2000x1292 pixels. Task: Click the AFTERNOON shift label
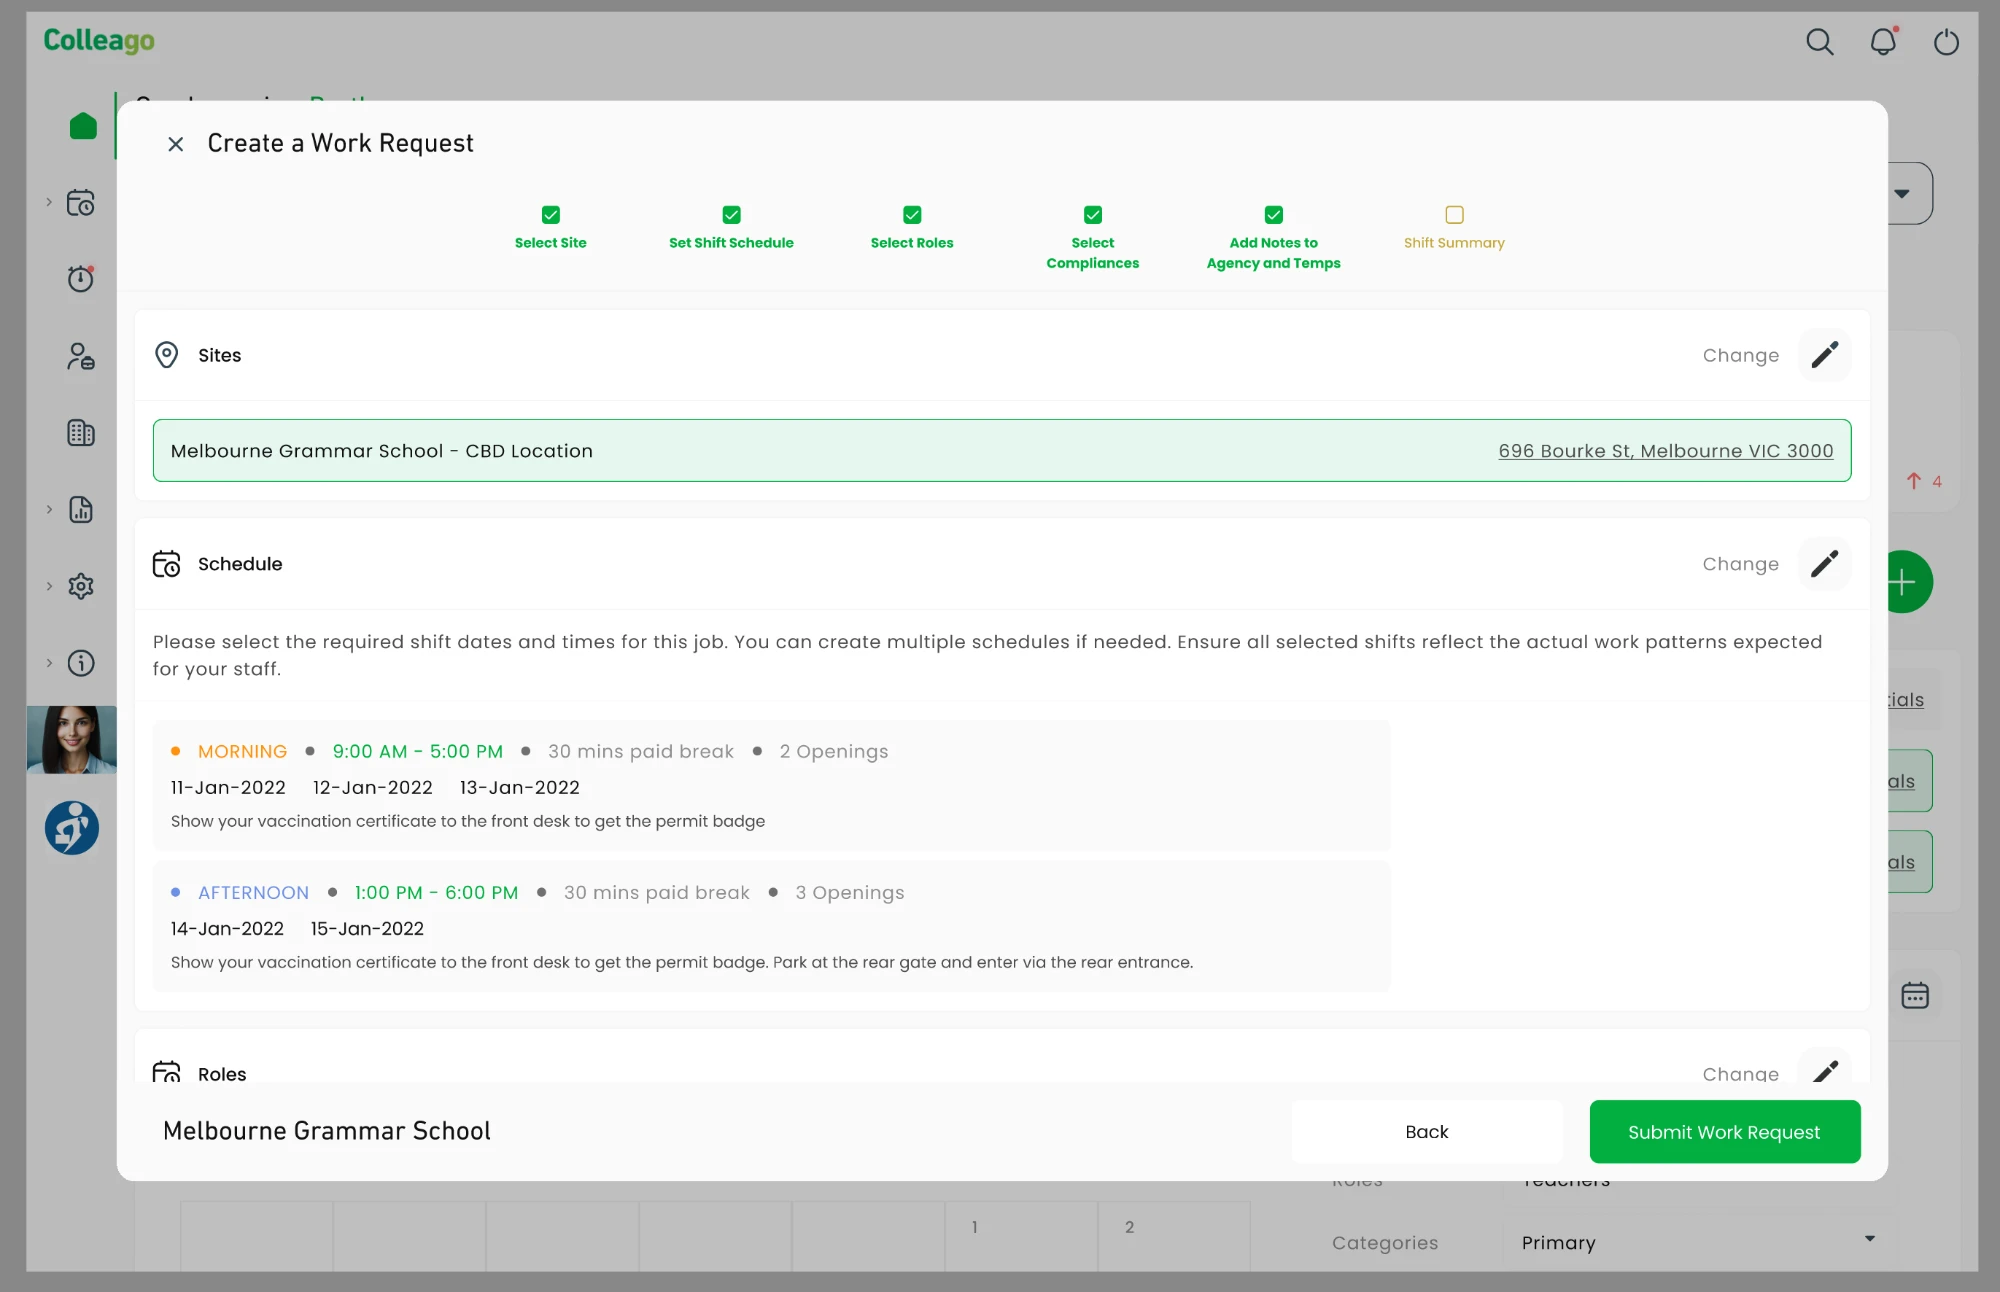click(x=253, y=893)
